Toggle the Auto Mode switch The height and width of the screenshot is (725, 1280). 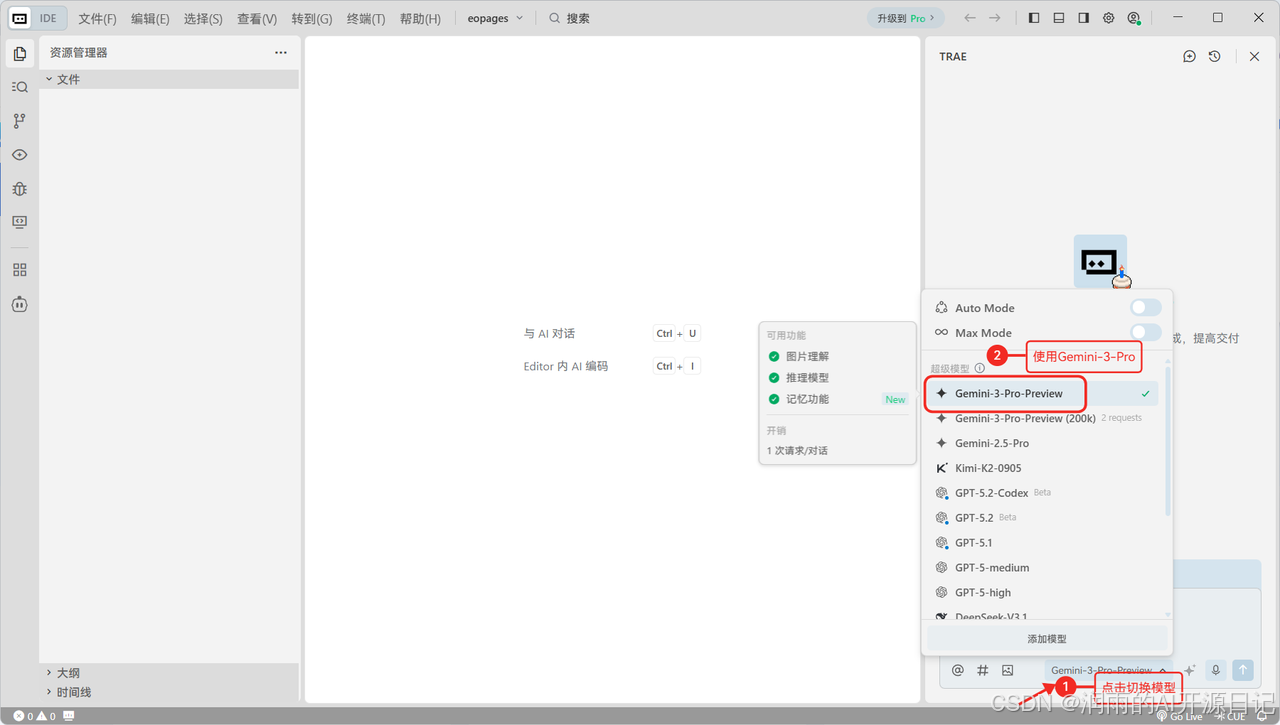click(1146, 308)
